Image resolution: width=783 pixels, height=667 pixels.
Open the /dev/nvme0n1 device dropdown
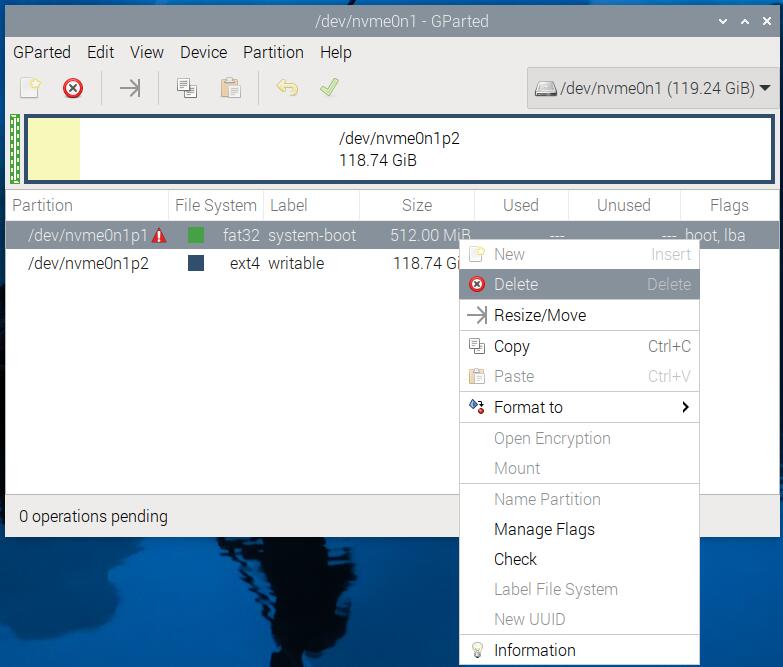pos(653,88)
